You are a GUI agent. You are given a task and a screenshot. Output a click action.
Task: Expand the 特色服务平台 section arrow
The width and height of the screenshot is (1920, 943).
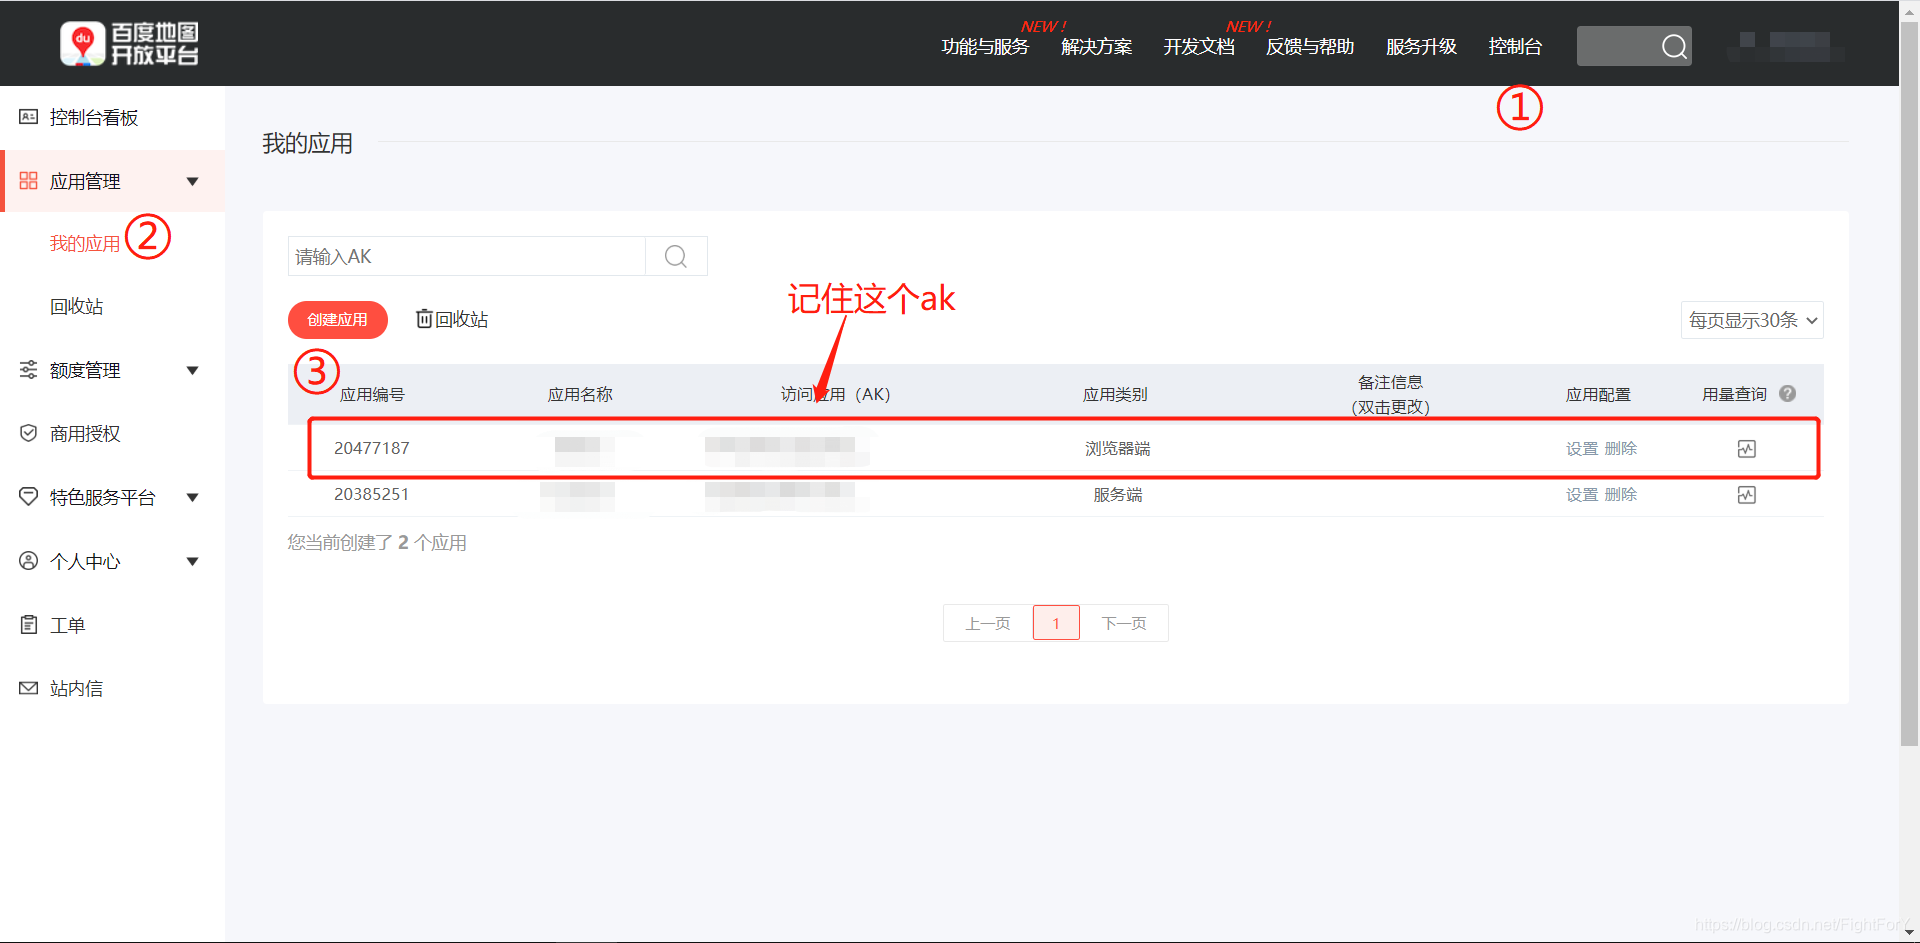[x=193, y=497]
